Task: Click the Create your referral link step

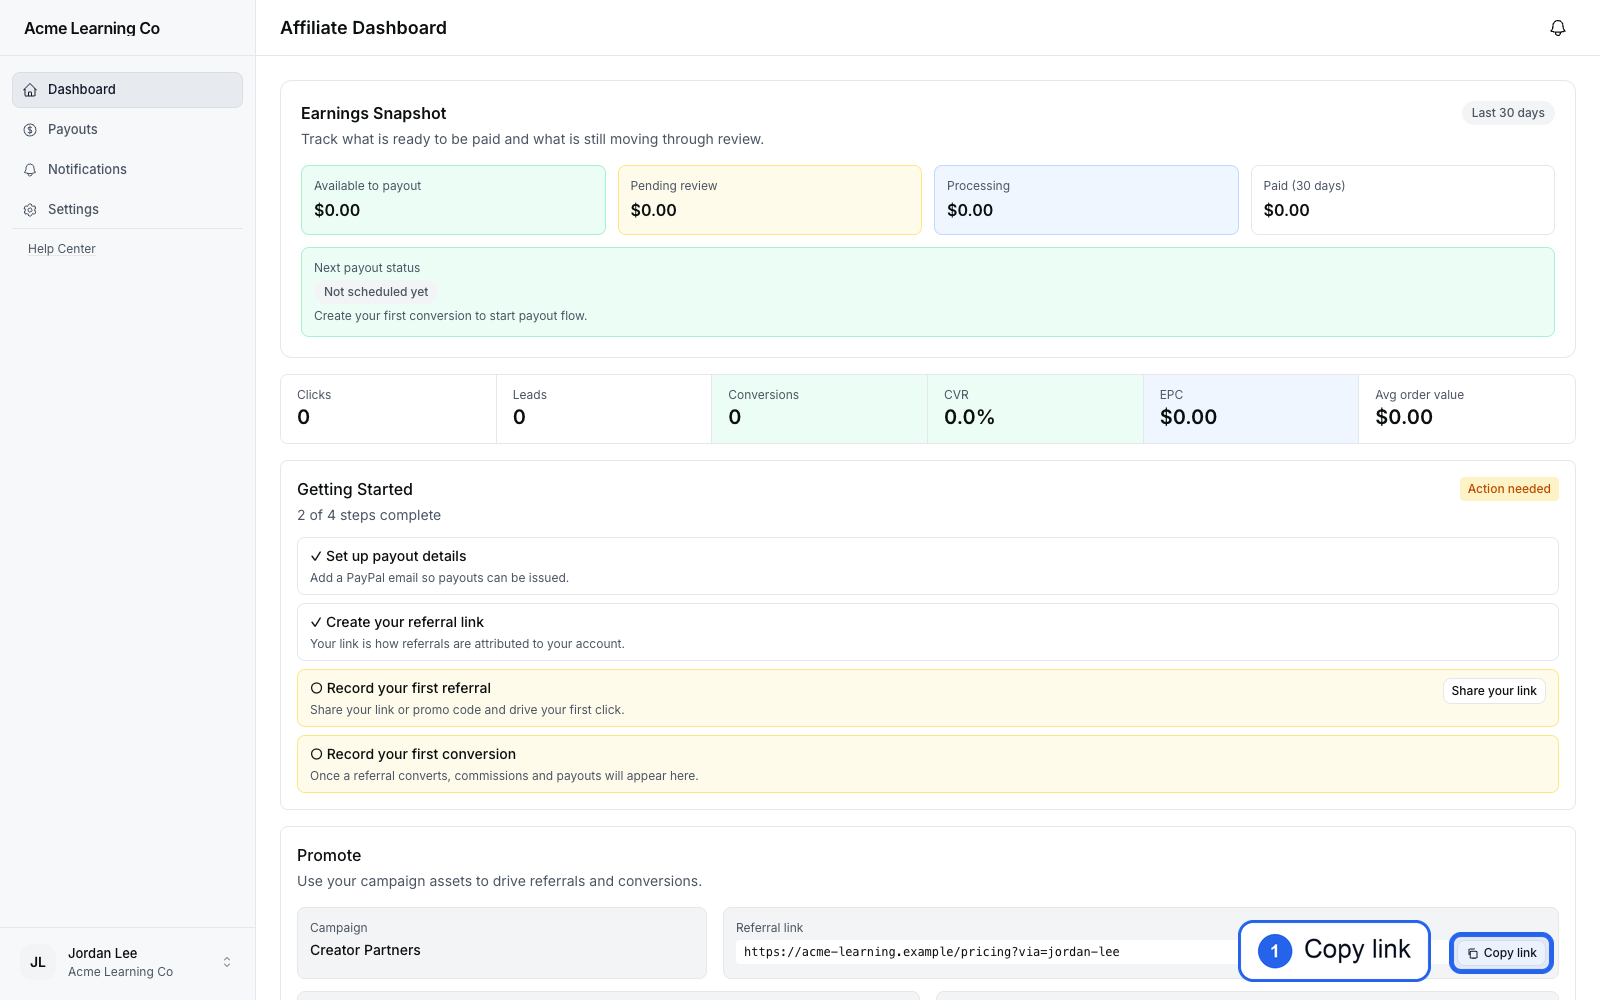Action: (928, 632)
